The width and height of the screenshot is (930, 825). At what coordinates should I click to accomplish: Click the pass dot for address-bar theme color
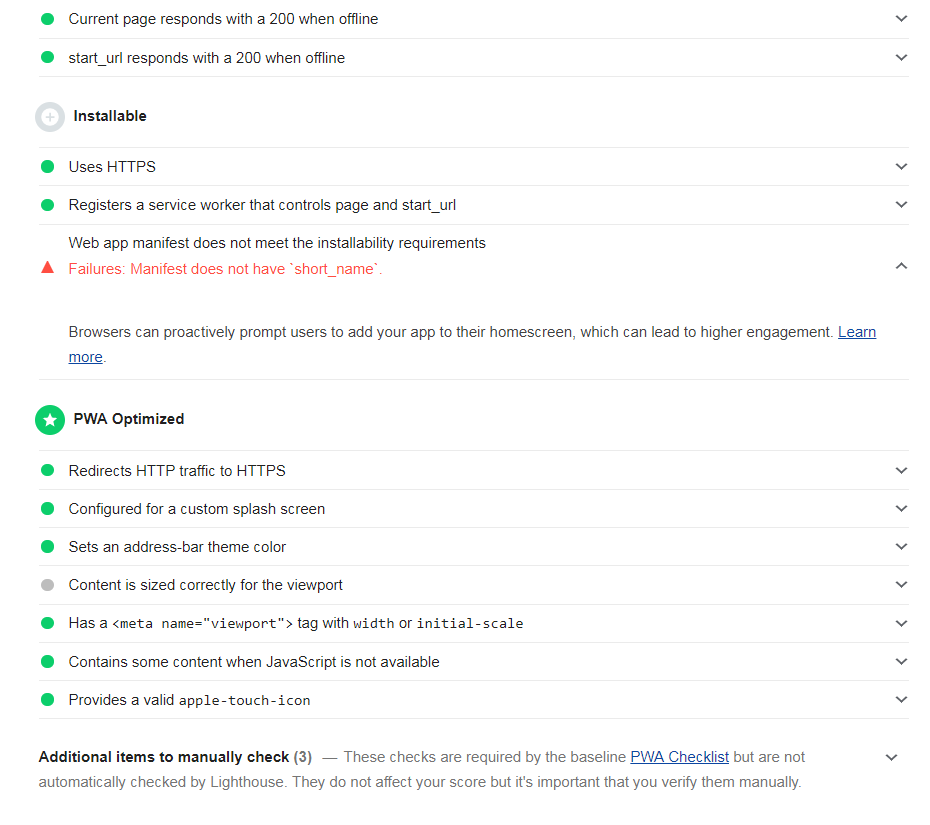point(47,547)
